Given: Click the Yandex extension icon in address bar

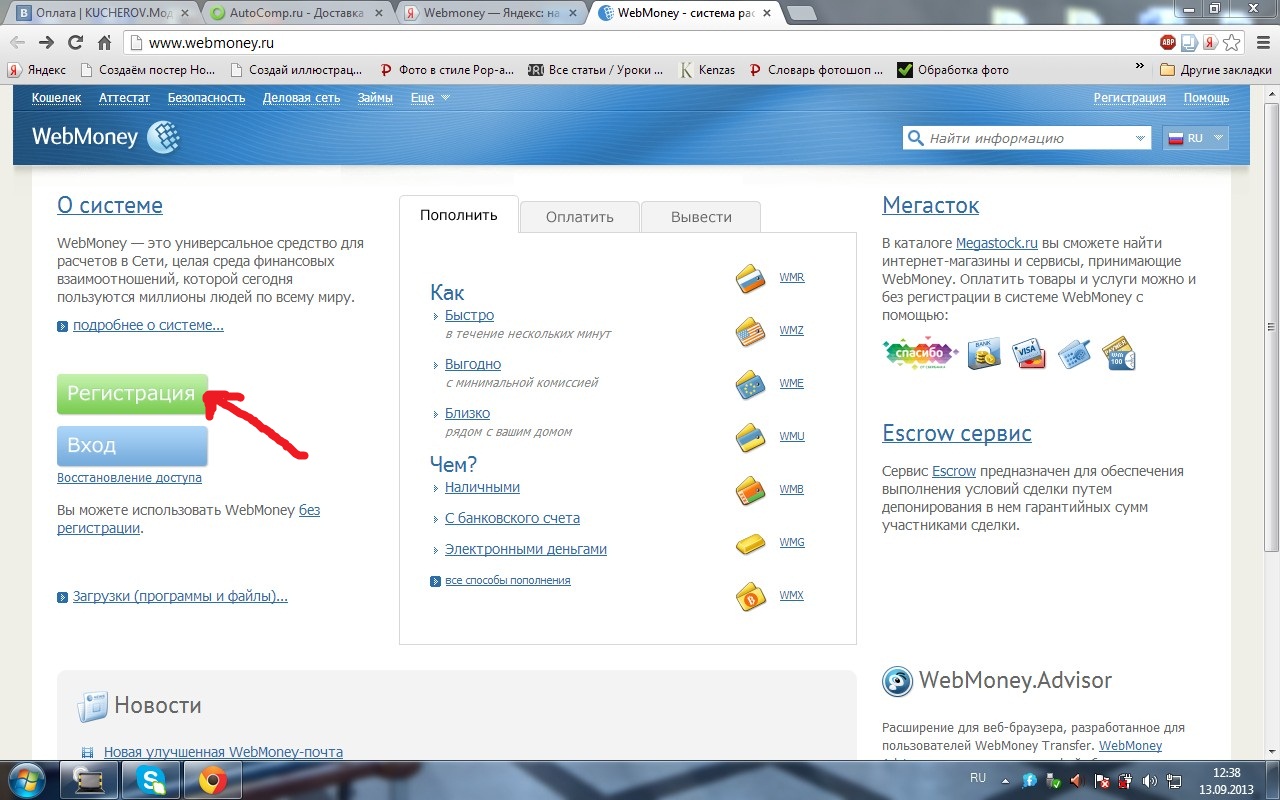Looking at the screenshot, I should [x=1211, y=42].
